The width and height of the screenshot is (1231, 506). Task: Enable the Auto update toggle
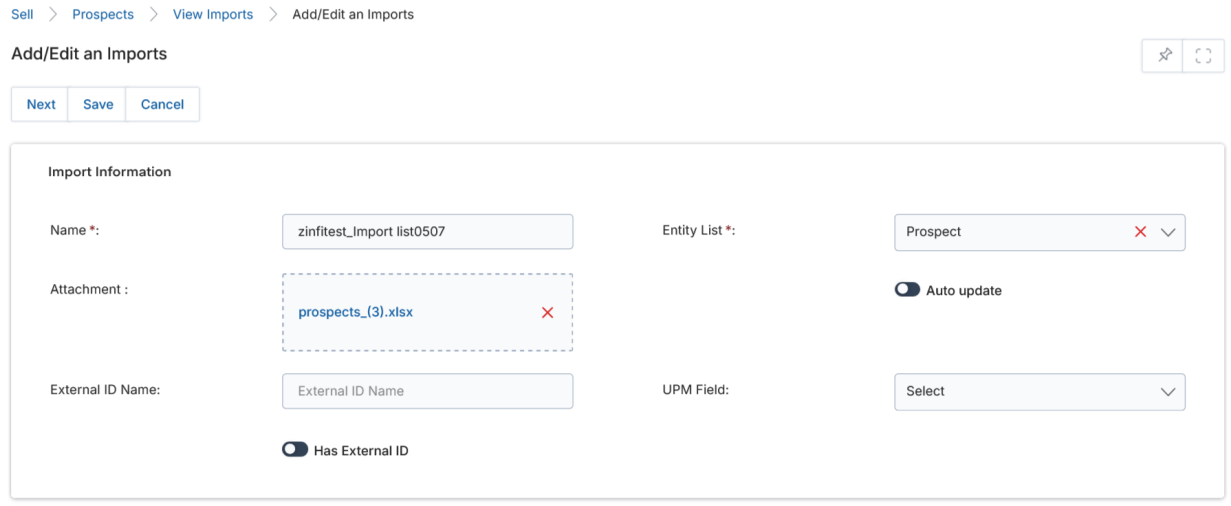point(907,290)
